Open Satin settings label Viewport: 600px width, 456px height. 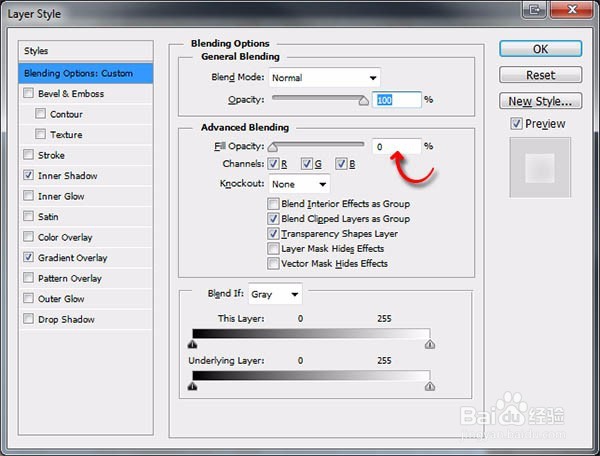[48, 217]
